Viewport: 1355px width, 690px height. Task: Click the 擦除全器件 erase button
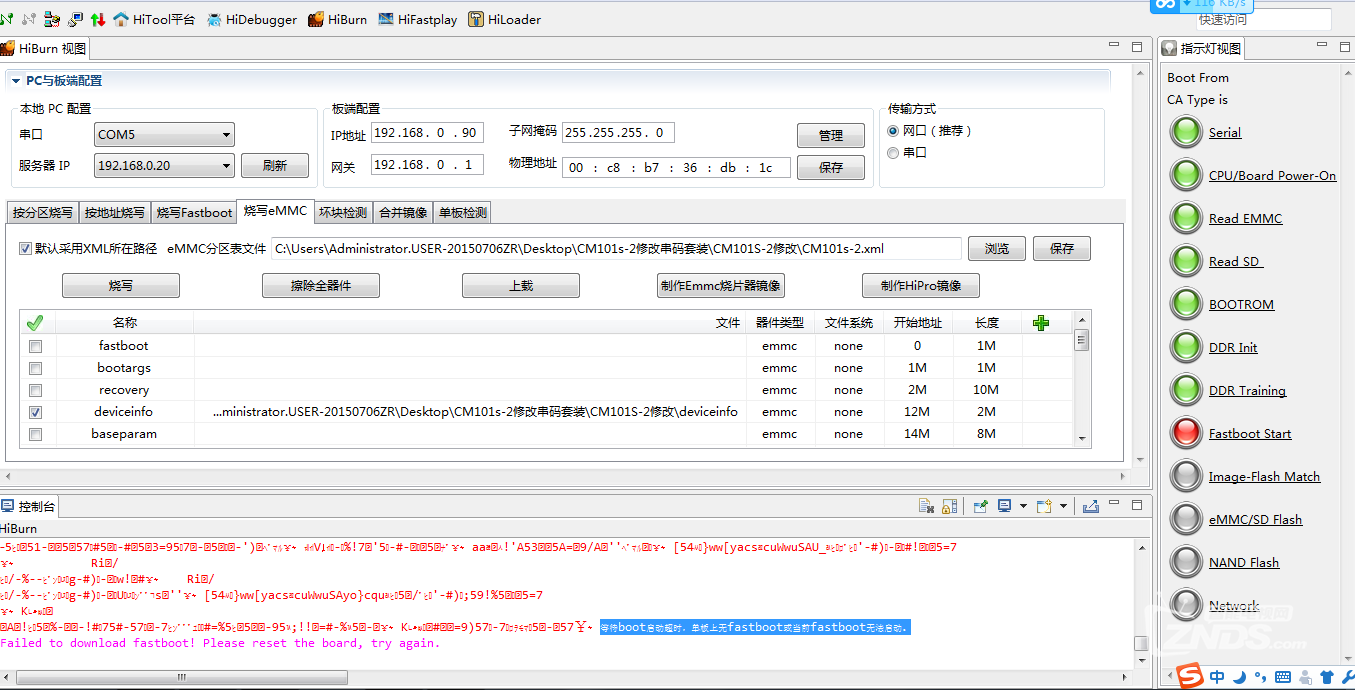click(x=321, y=286)
